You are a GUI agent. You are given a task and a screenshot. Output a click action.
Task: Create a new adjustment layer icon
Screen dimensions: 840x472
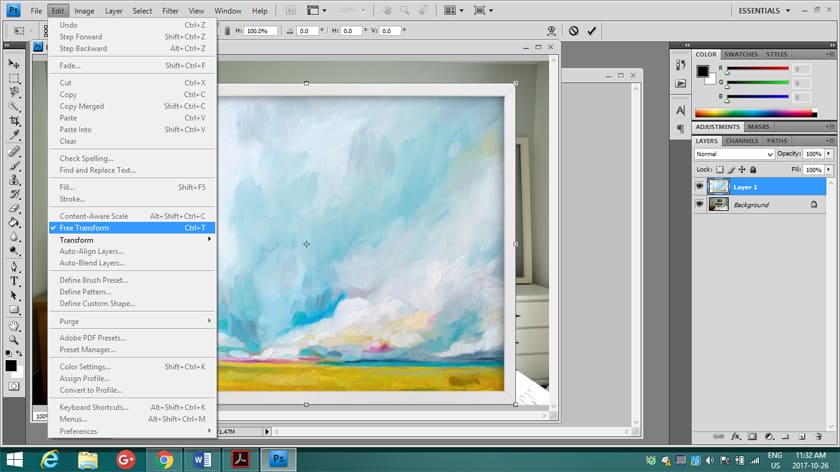click(x=769, y=437)
